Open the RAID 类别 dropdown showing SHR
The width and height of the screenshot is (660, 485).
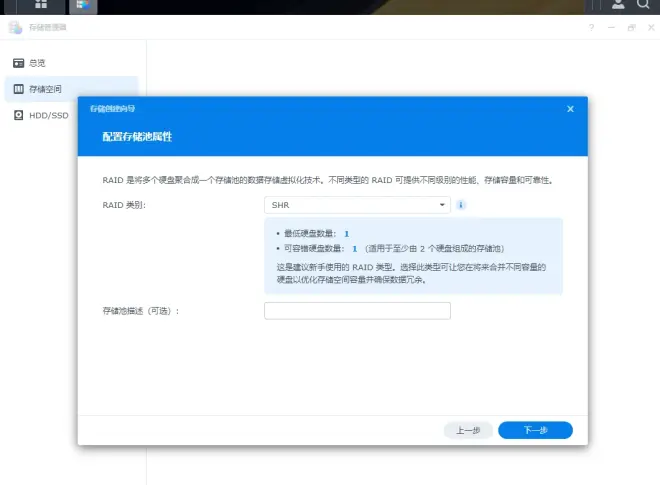point(357,205)
